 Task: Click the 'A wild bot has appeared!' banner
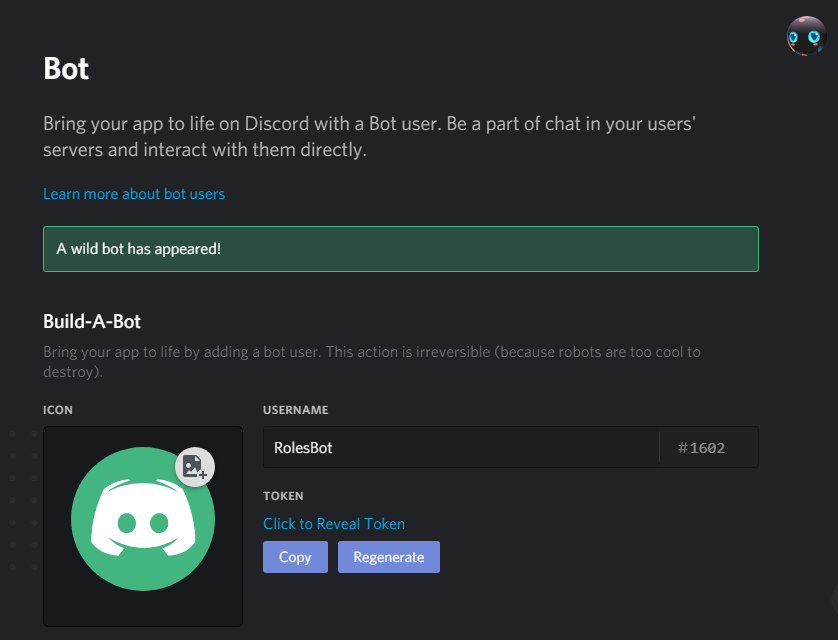coord(401,249)
